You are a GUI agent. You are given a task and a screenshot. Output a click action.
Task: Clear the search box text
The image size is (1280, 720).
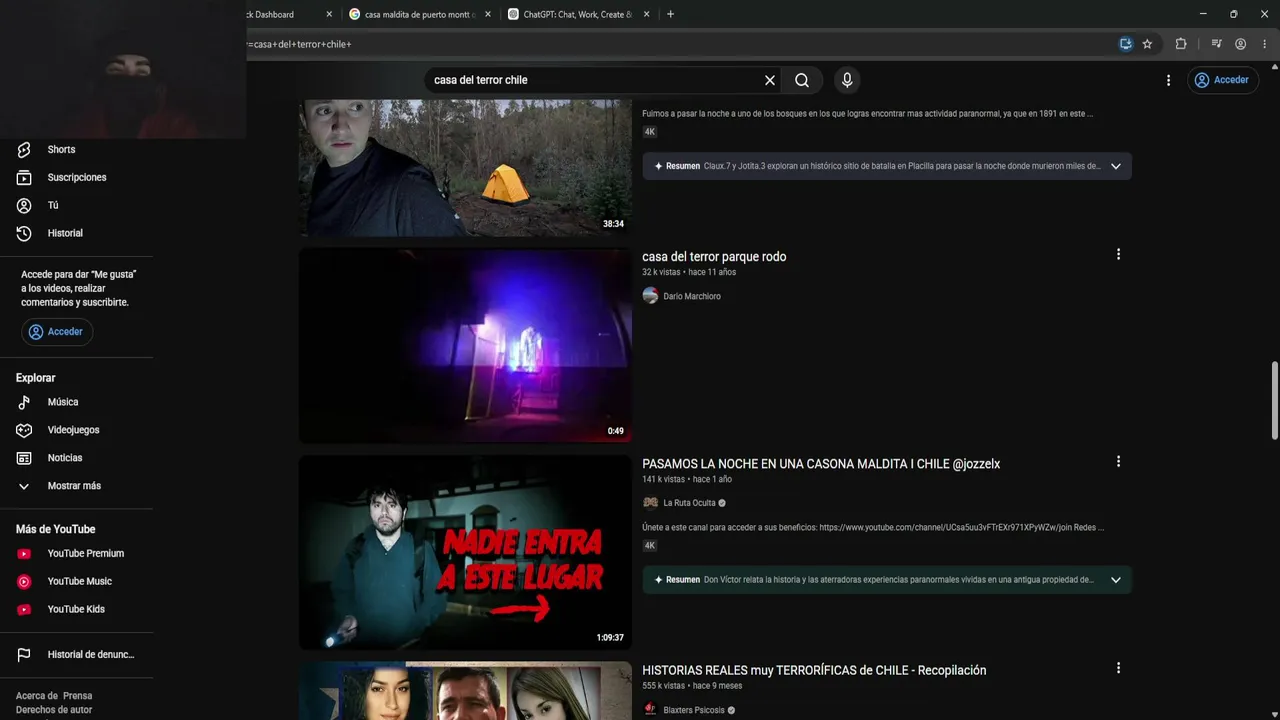770,80
